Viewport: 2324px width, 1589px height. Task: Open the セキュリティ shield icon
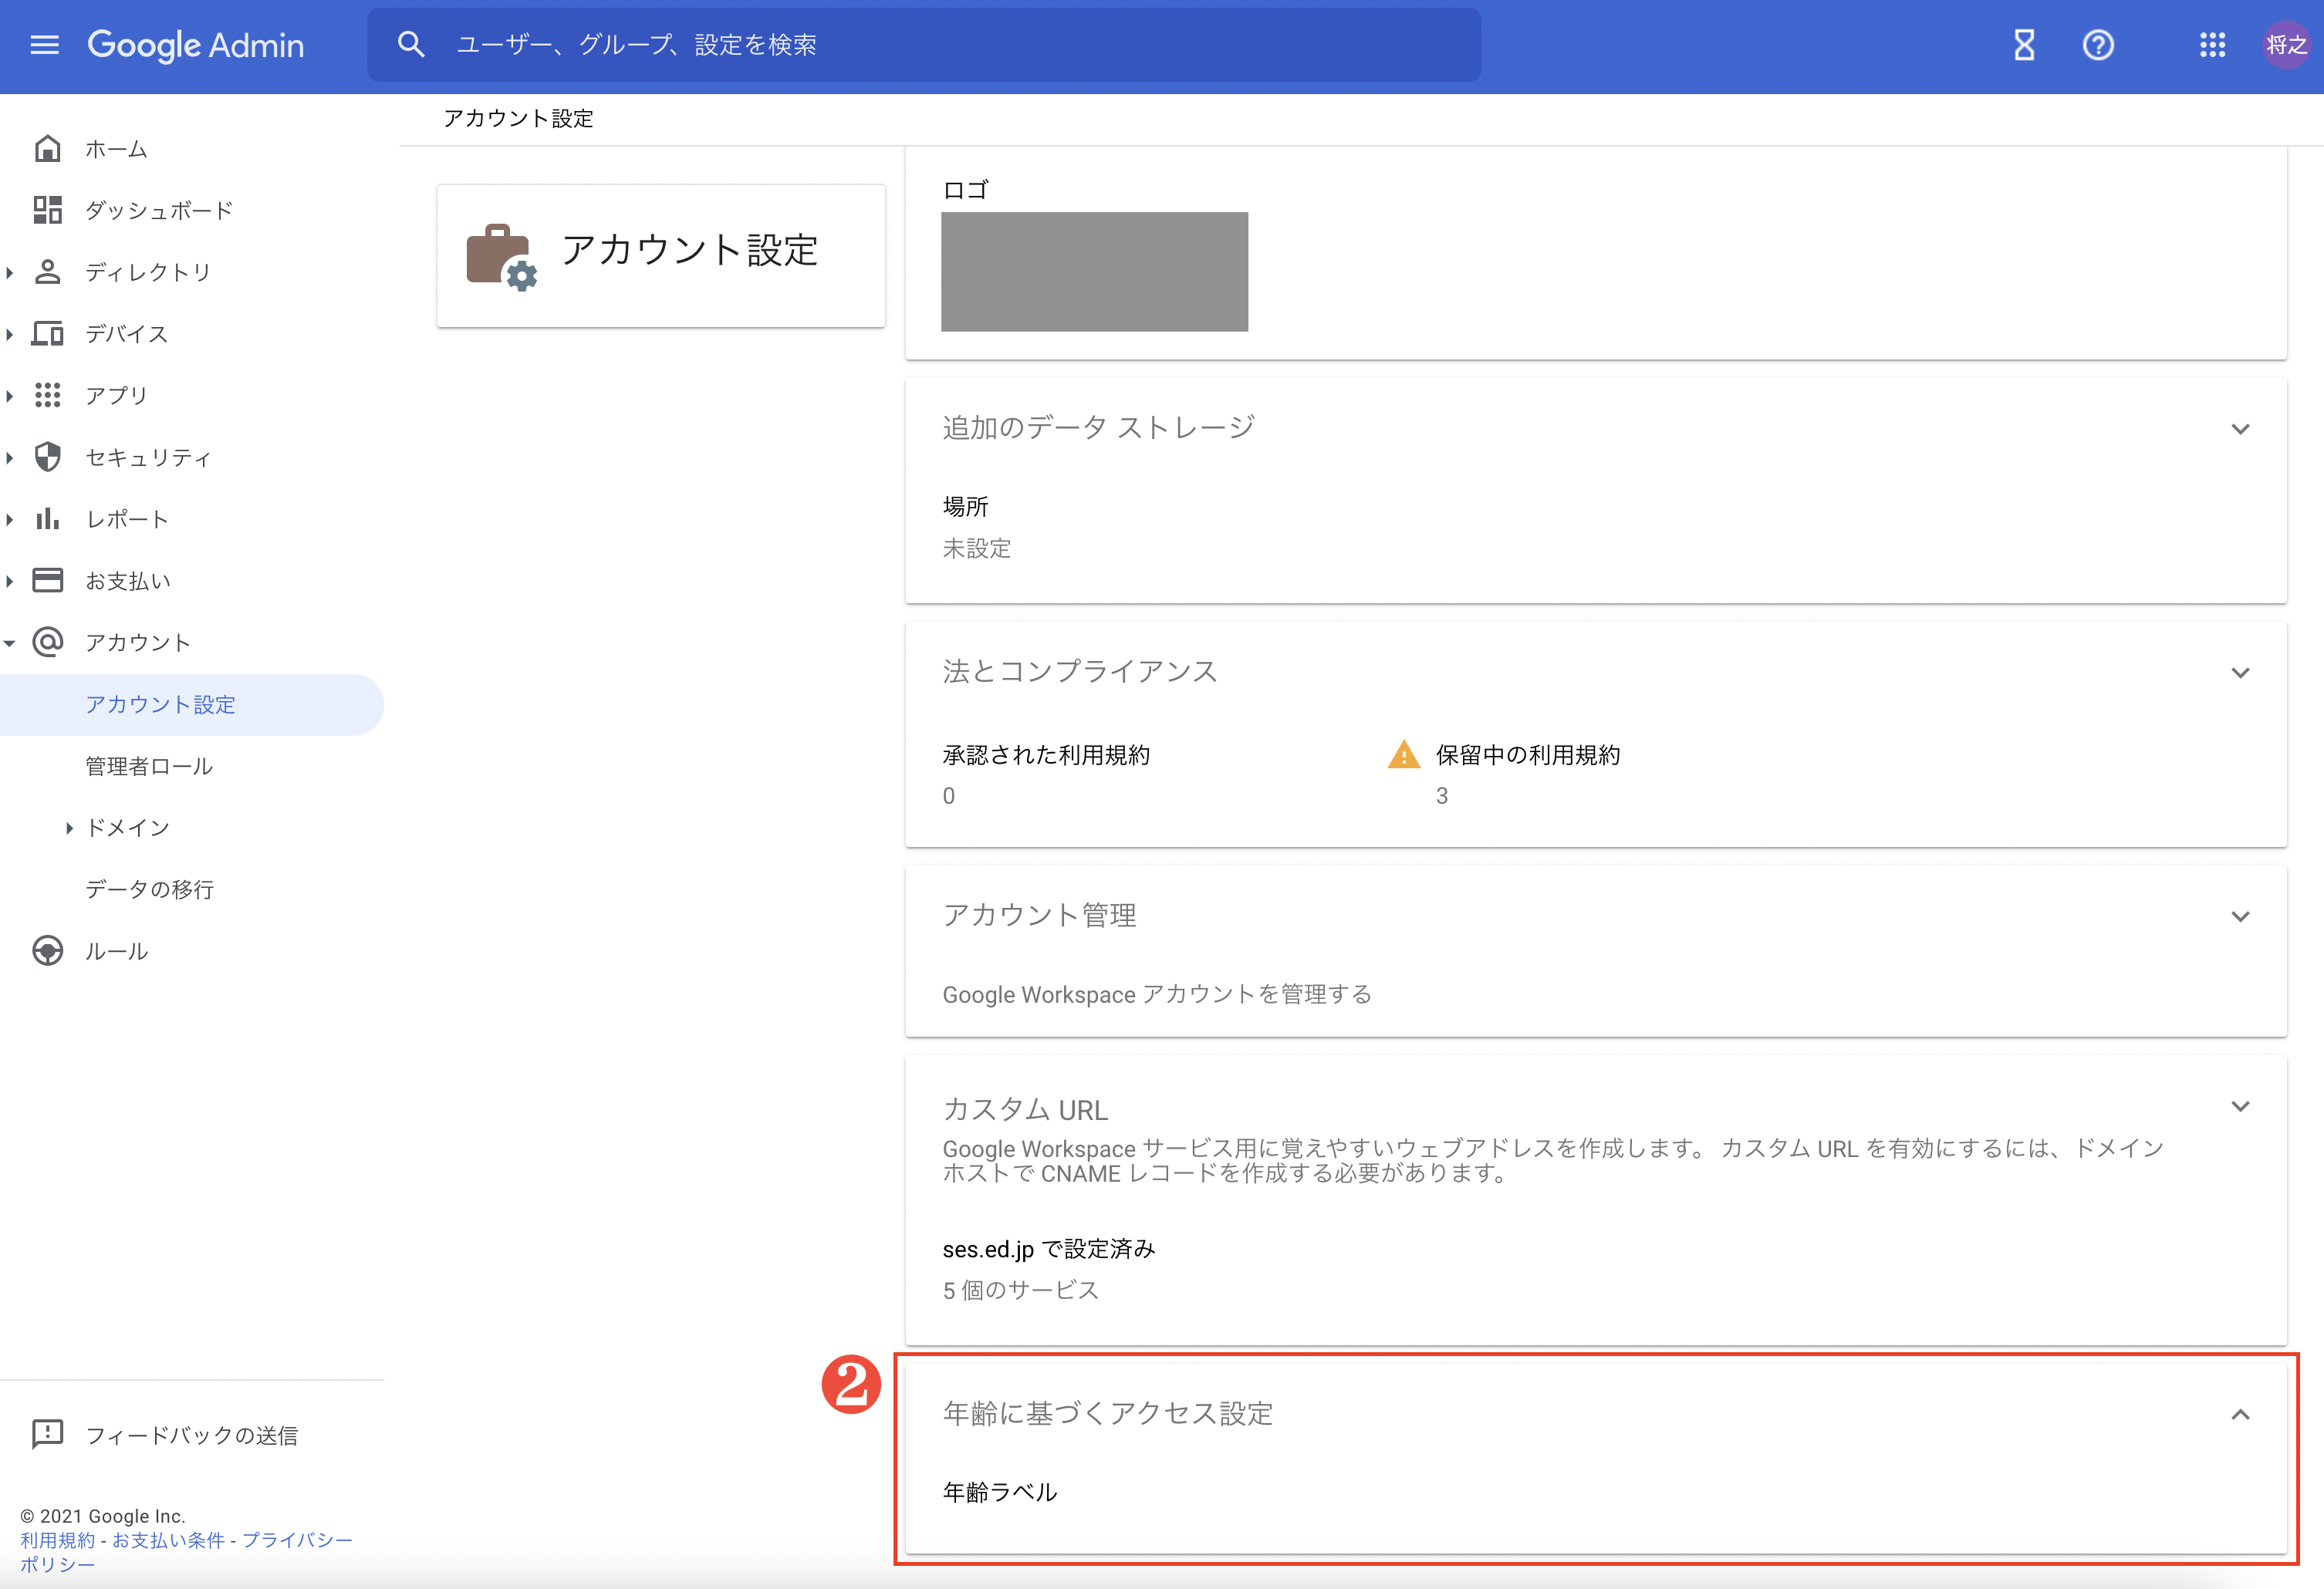pyautogui.click(x=47, y=457)
